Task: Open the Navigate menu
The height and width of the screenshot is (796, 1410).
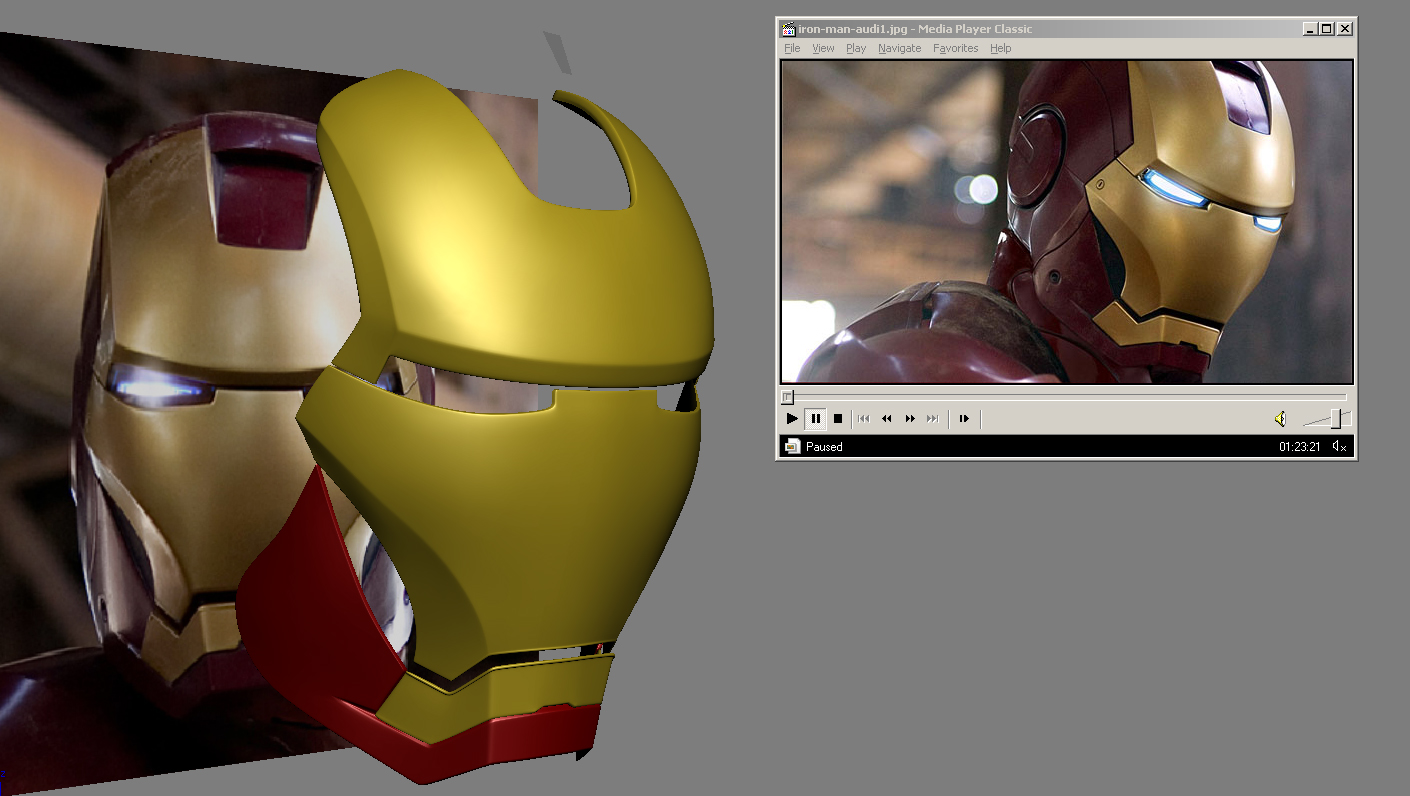Action: 900,48
